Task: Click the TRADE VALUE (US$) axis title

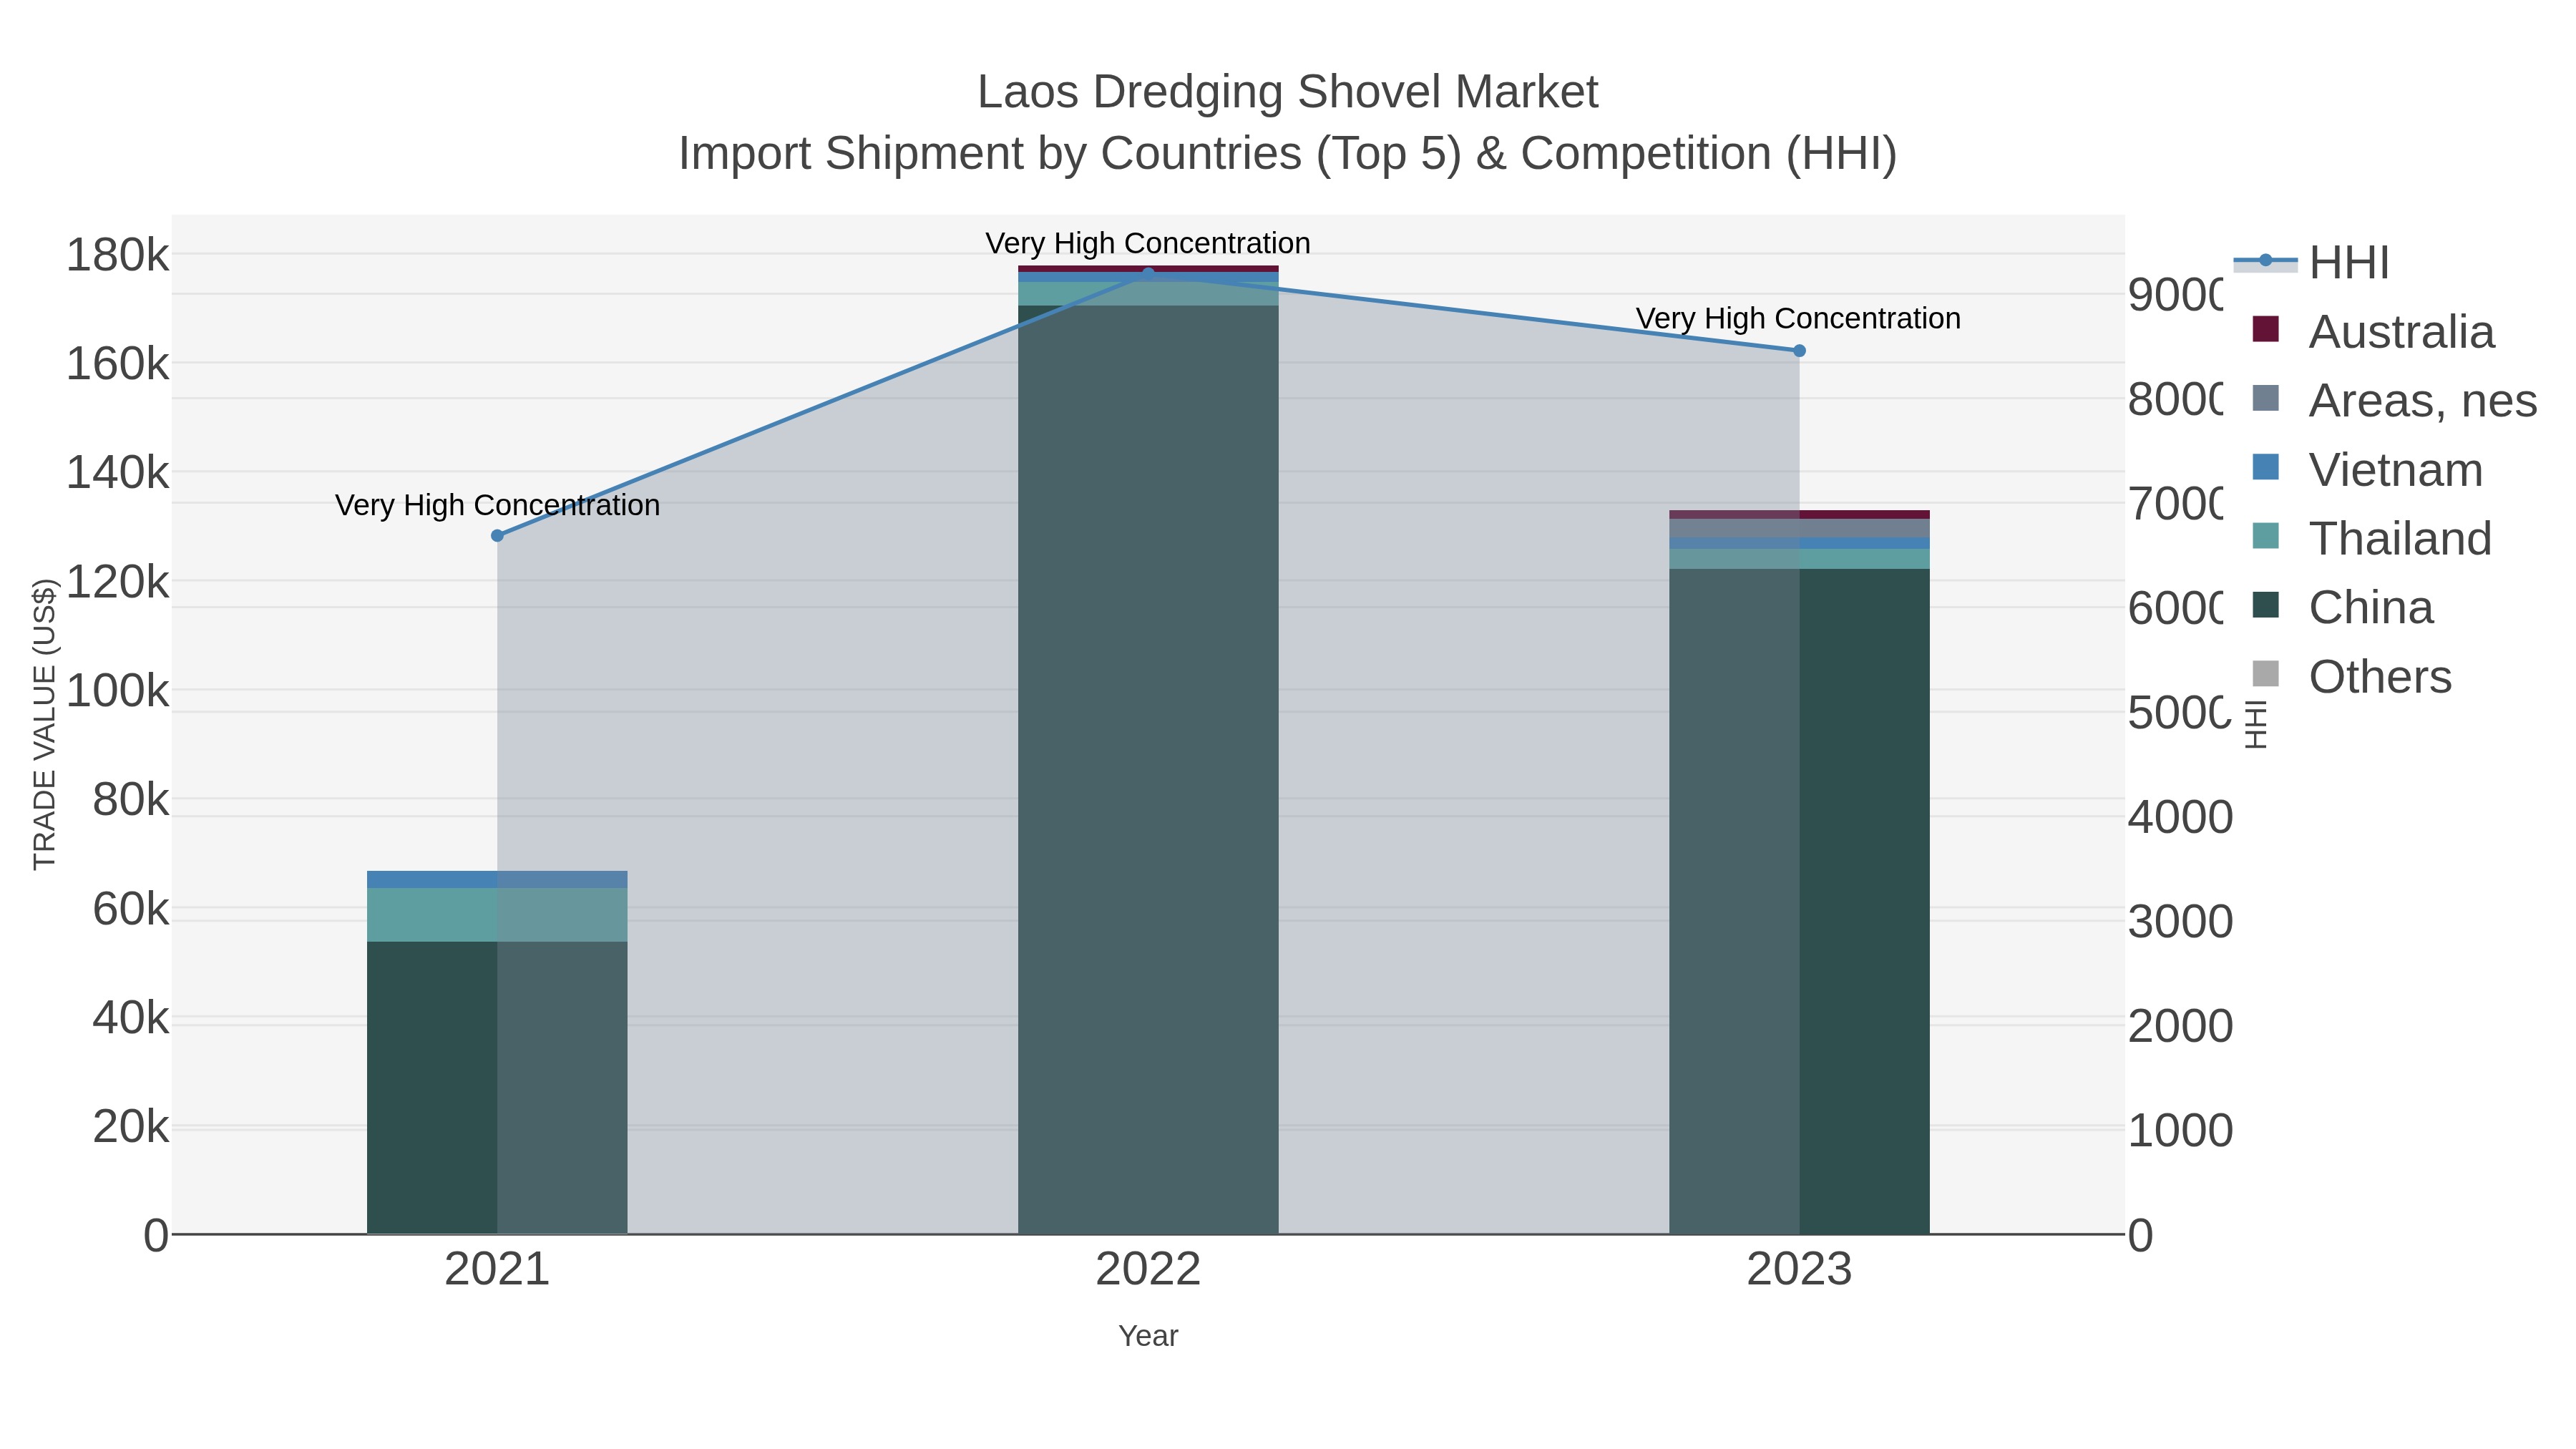Action: pyautogui.click(x=45, y=724)
